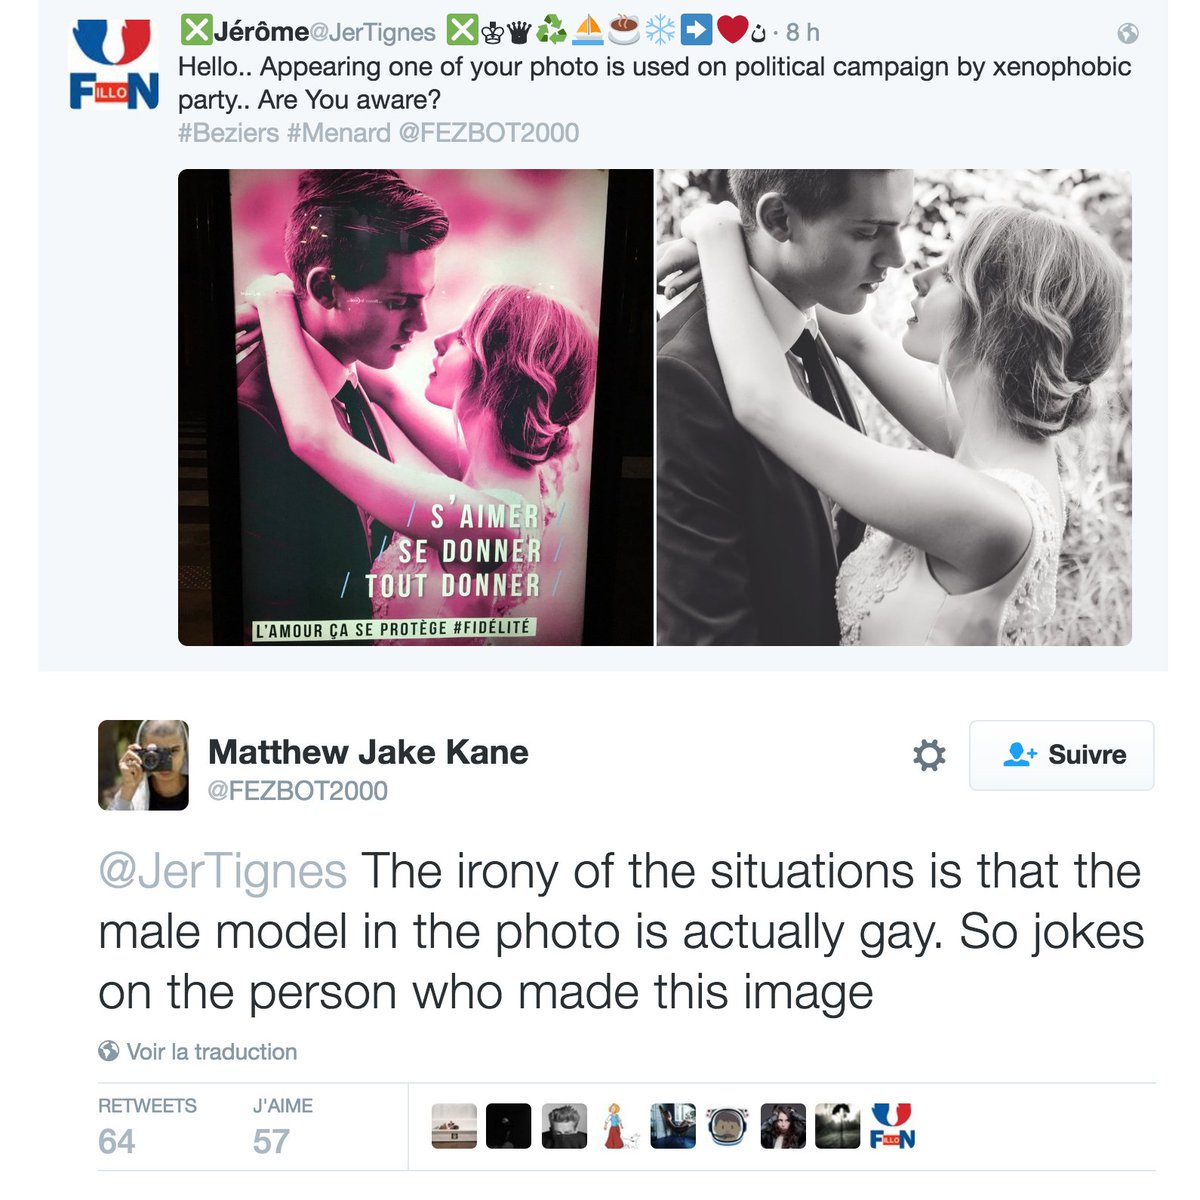Open the gear settings menu on the reply tweet

(x=929, y=755)
